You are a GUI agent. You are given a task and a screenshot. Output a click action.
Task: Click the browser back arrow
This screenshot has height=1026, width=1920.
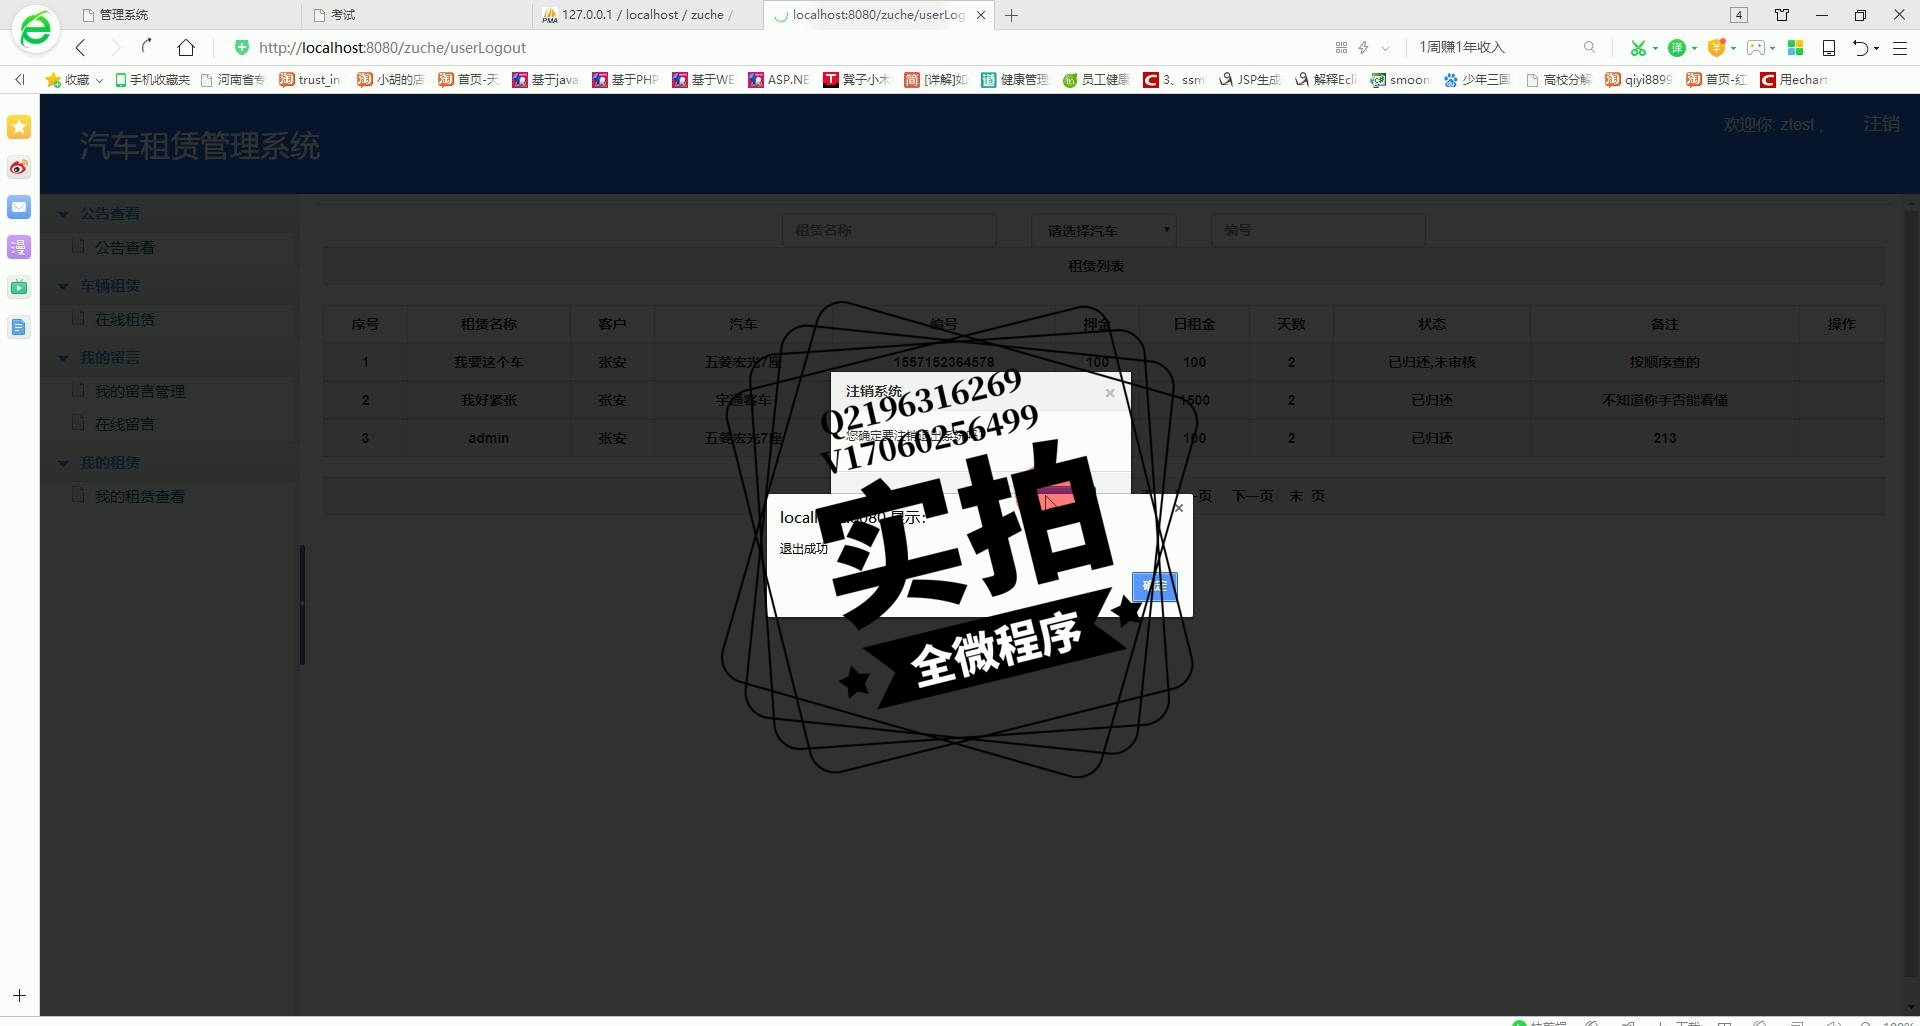pos(81,47)
